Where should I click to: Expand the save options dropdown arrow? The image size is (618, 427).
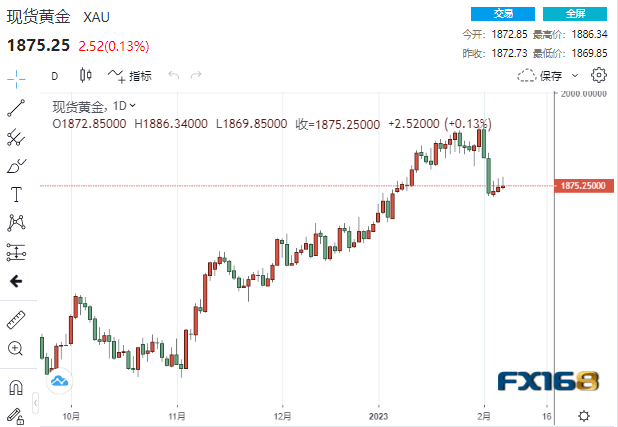click(572, 75)
